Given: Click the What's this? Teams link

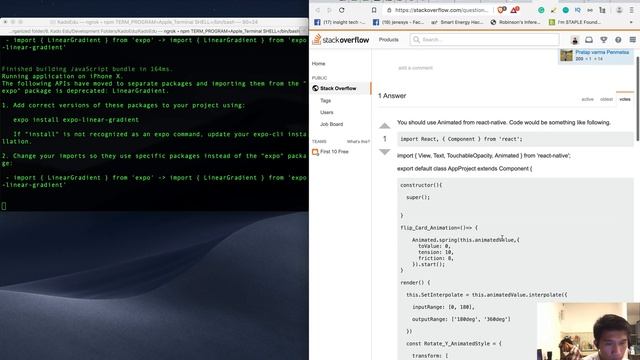Looking at the screenshot, I should [x=358, y=142].
